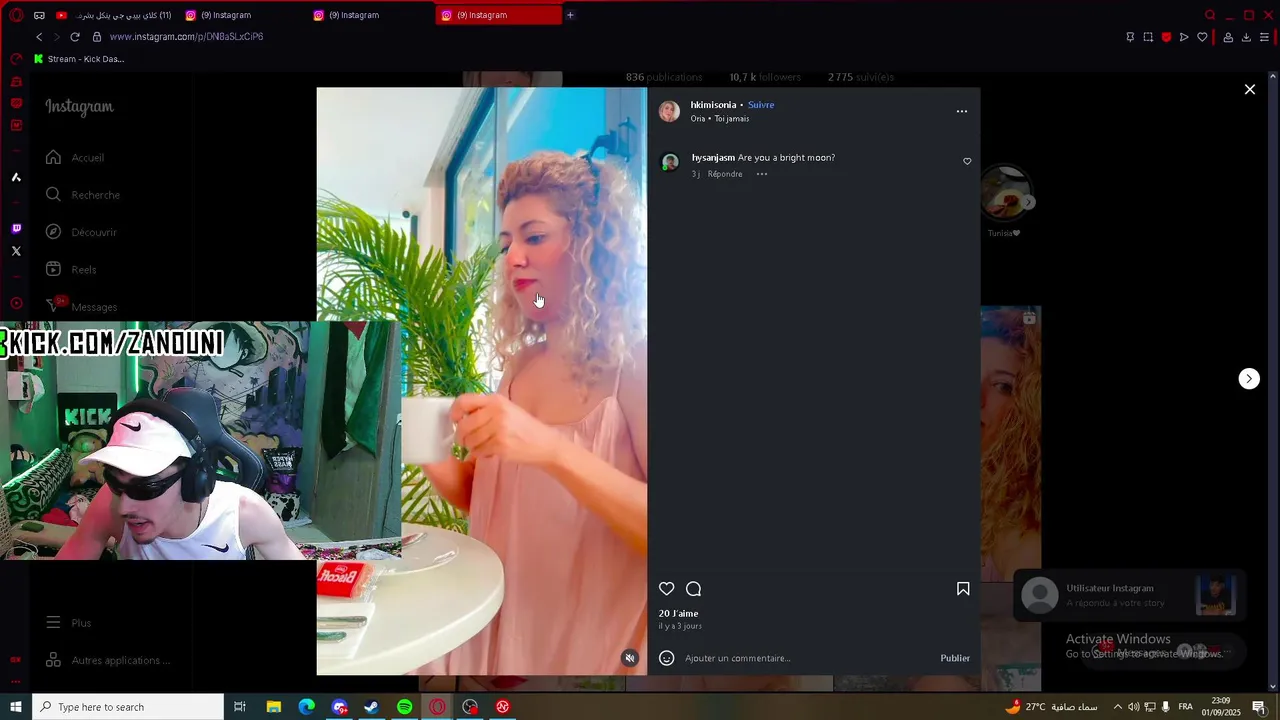Open Twitch in the Opera sidebar
The width and height of the screenshot is (1280, 720).
16,229
